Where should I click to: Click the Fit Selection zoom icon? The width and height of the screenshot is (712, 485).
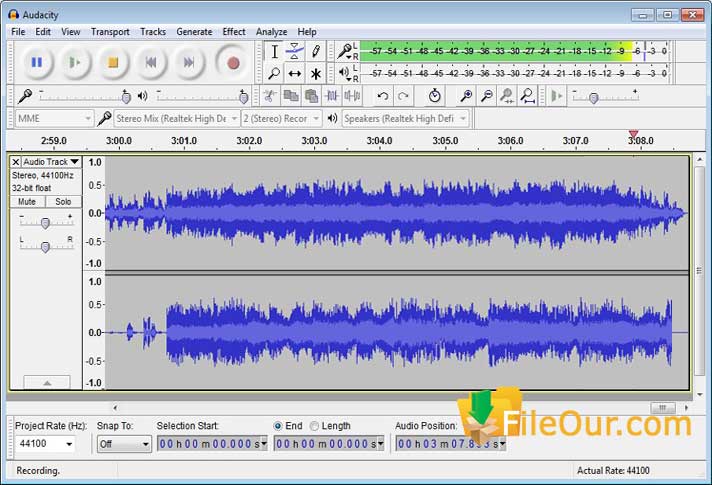[x=507, y=96]
